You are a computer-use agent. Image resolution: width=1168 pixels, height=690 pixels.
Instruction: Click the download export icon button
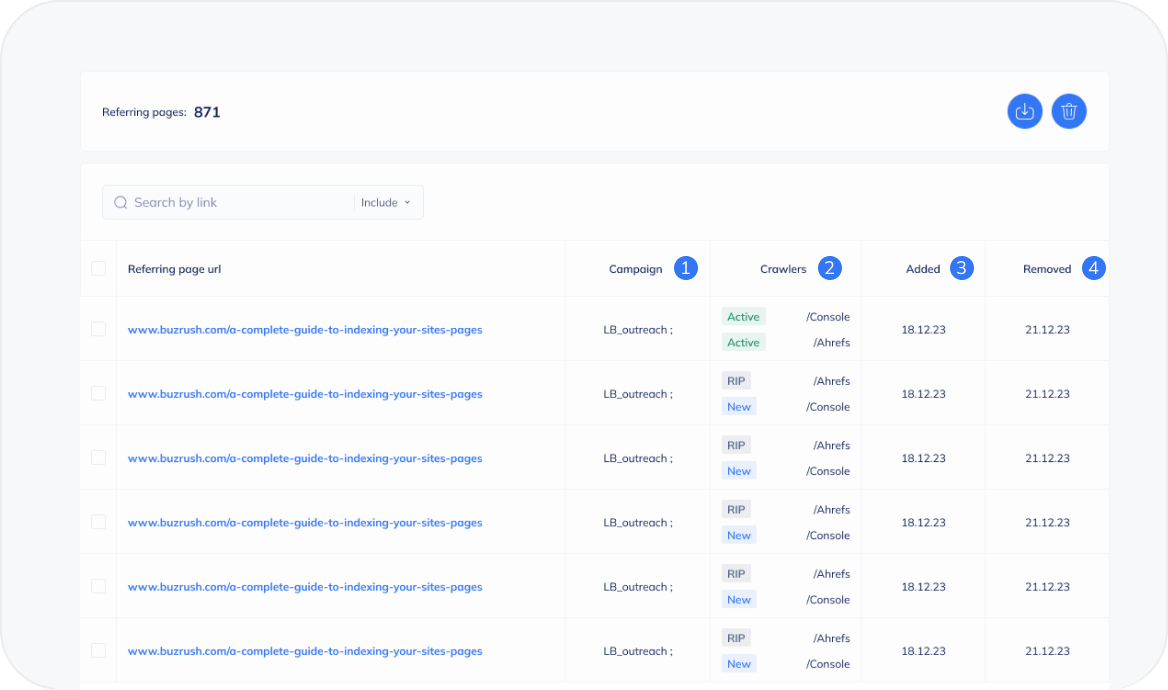point(1024,112)
